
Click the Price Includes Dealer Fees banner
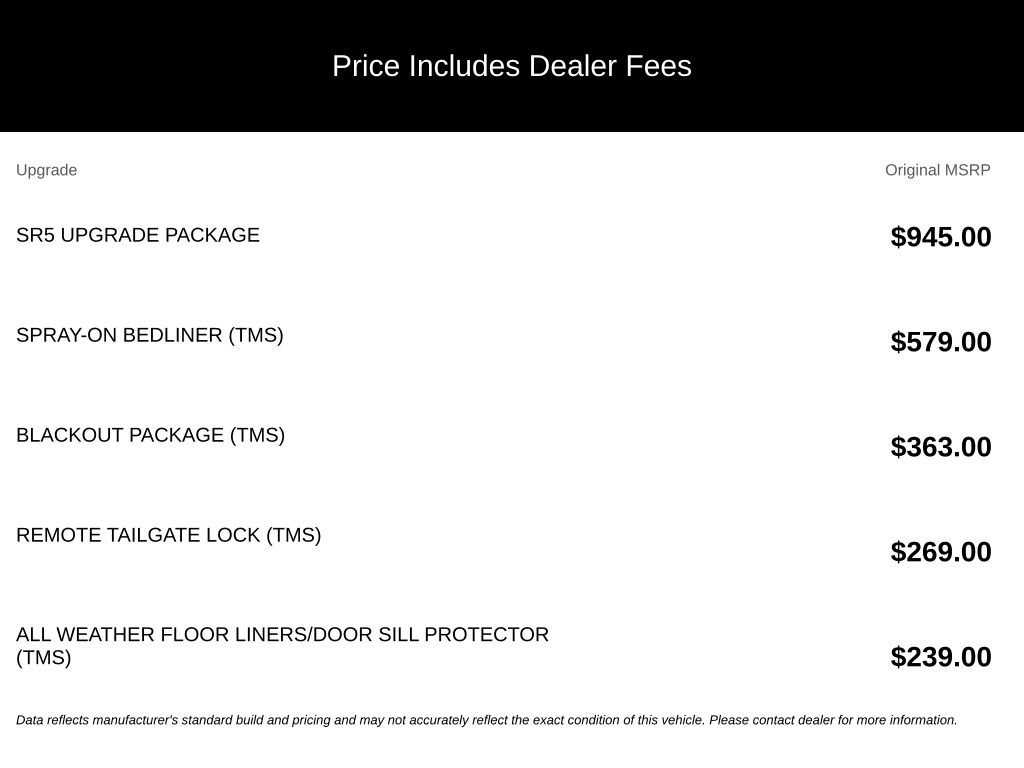coord(512,66)
